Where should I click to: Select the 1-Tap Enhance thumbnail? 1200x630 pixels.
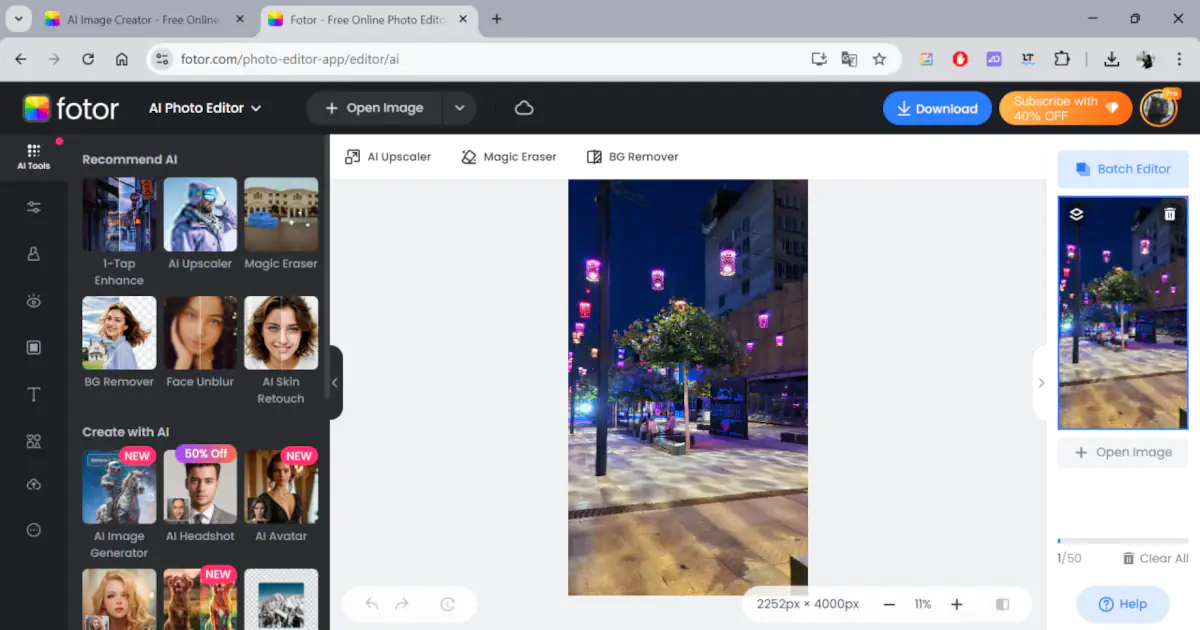(x=119, y=214)
